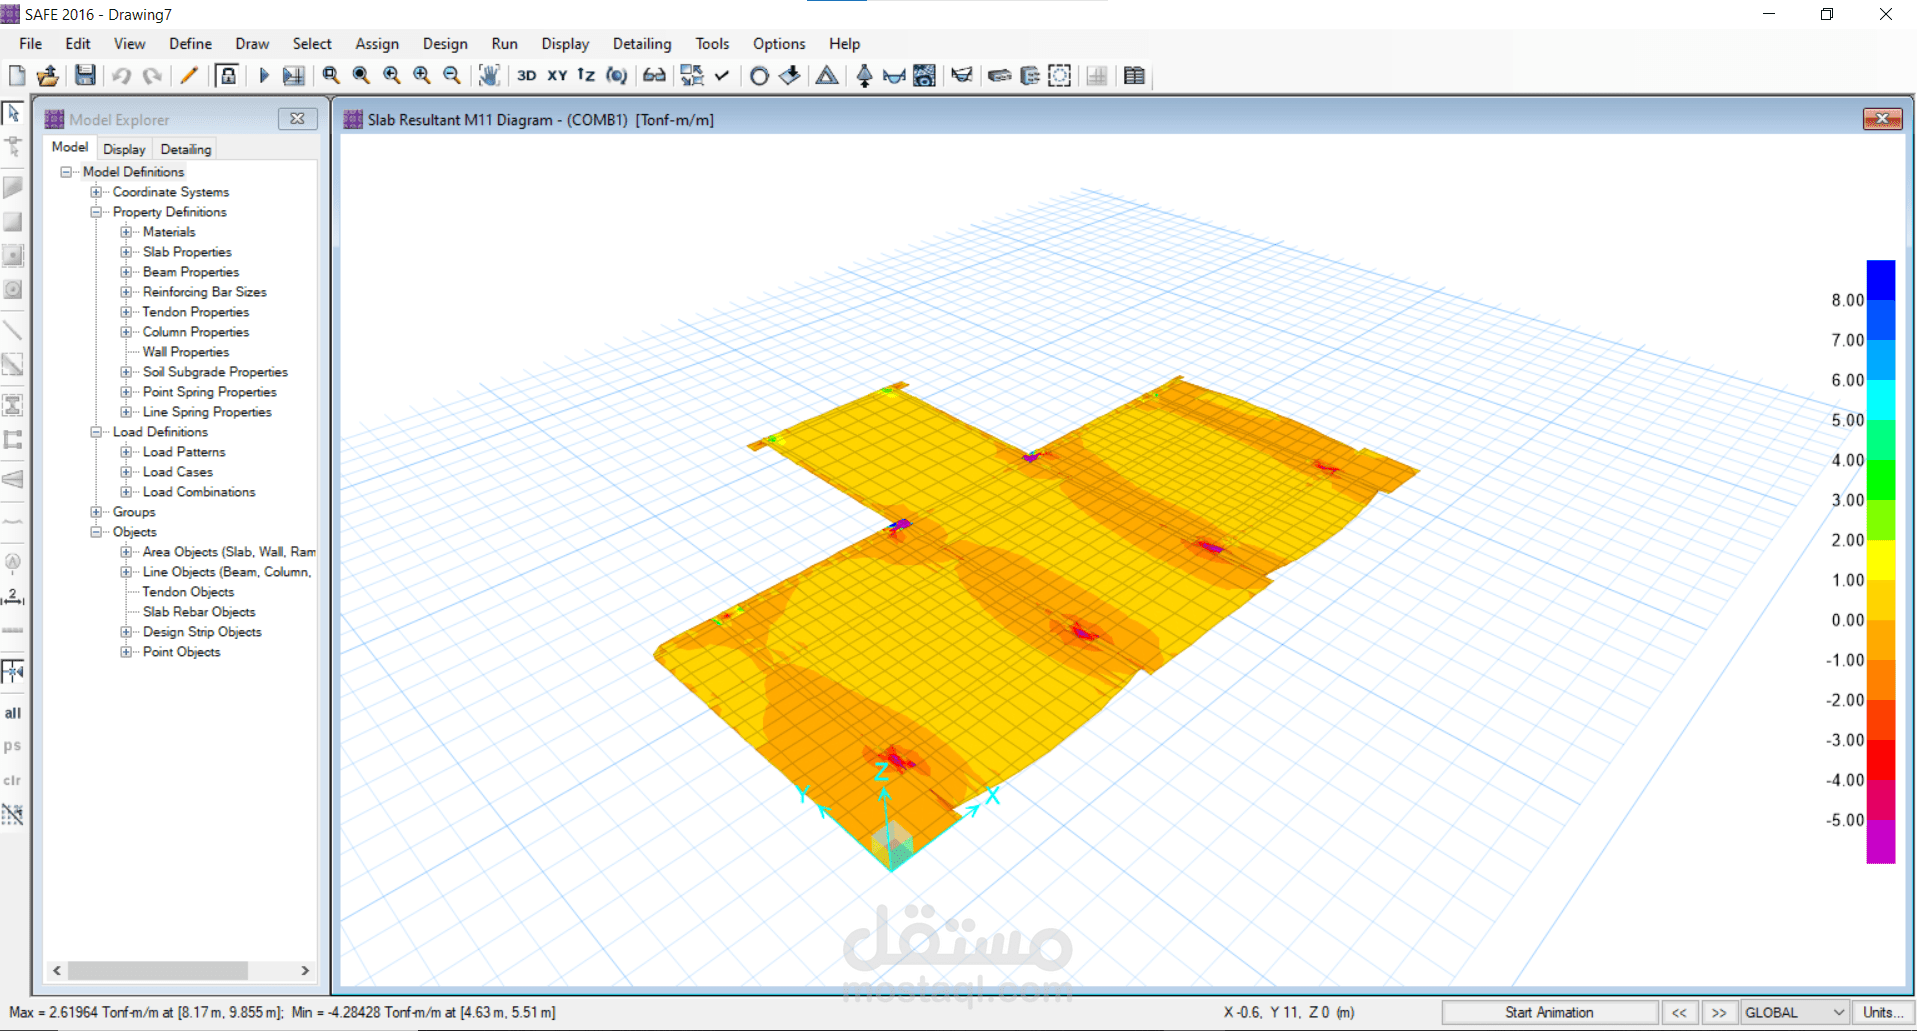Click the upward arrow reactions icon

tap(865, 76)
